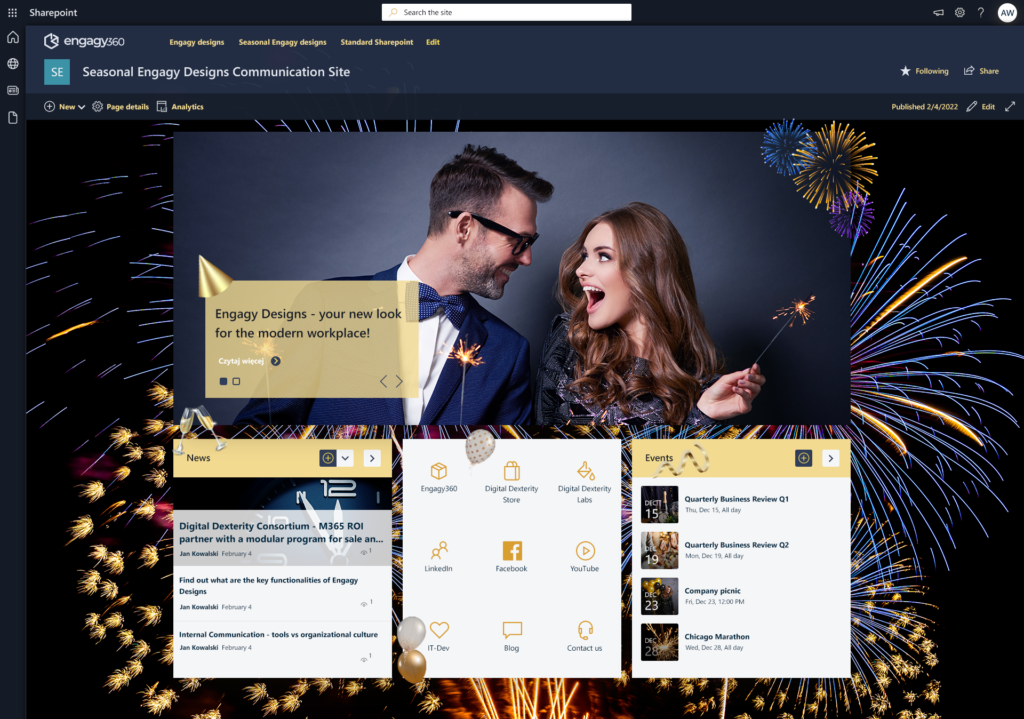Open the AW account avatar
The height and width of the screenshot is (719, 1024).
1007,12
